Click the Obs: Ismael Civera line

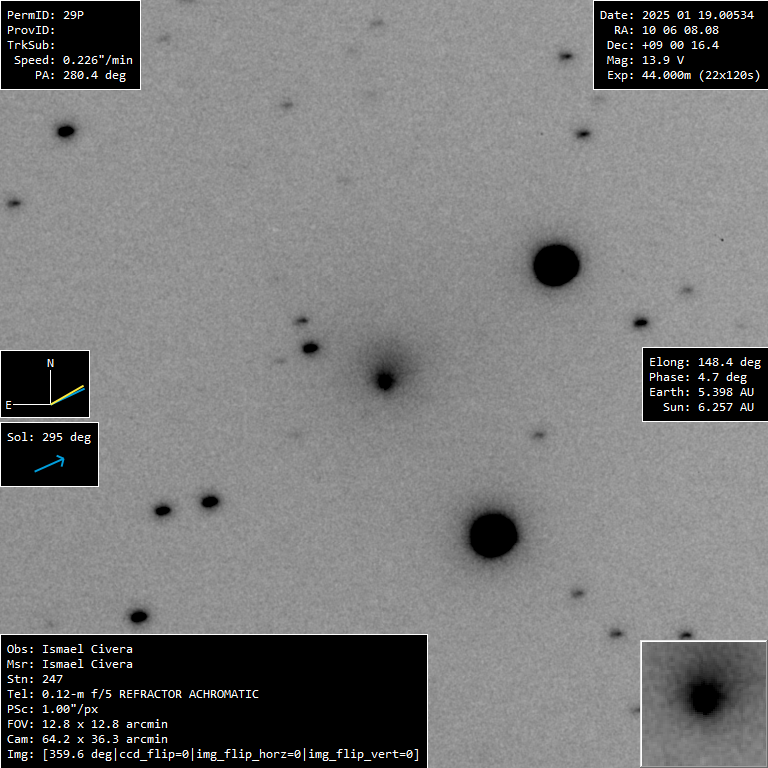70,649
